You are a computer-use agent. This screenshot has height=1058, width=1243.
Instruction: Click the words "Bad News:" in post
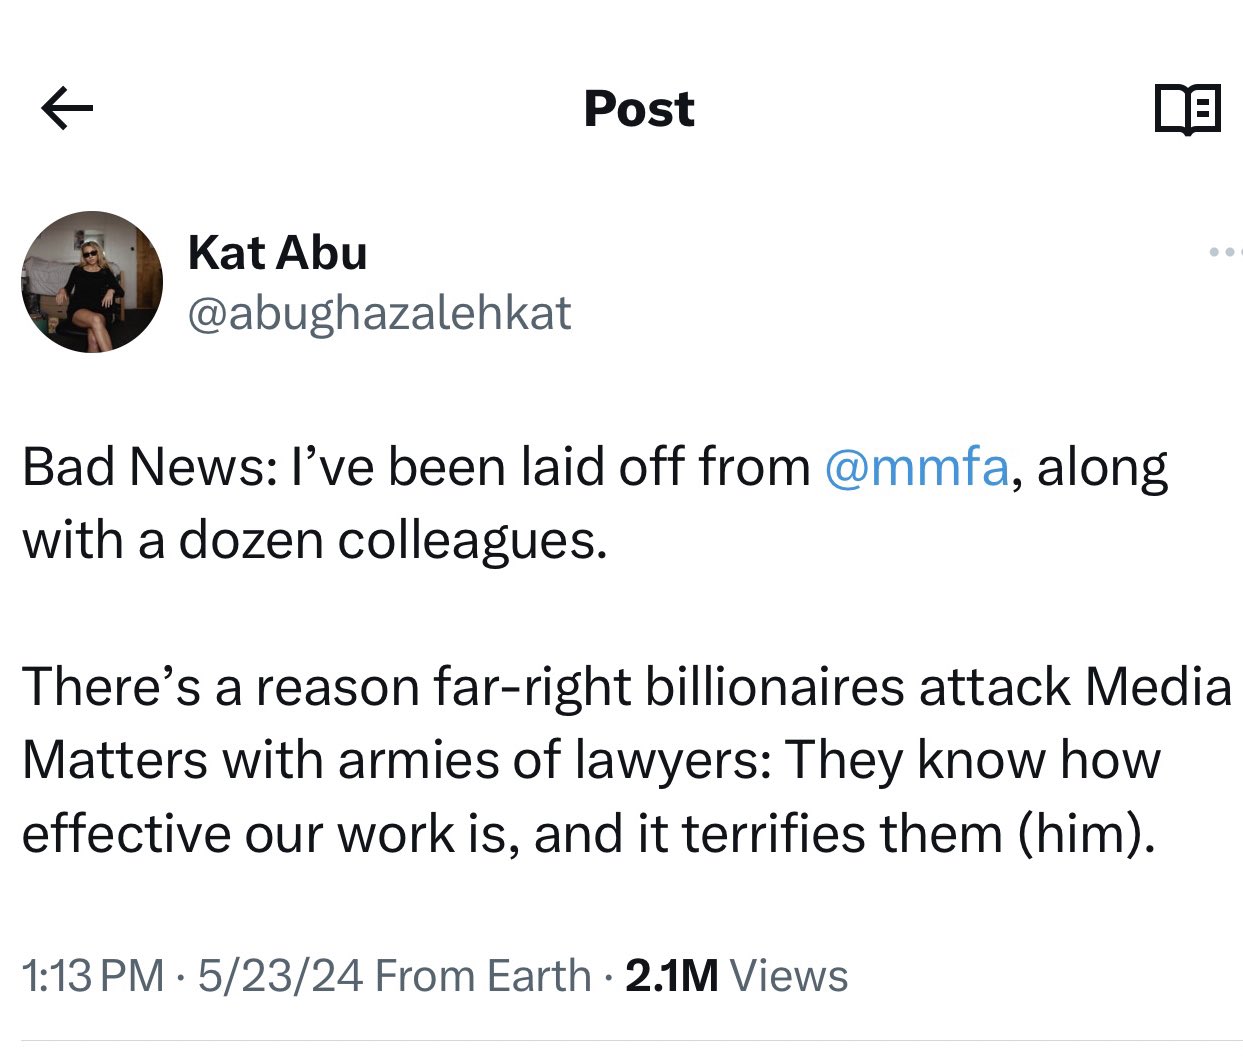click(x=150, y=467)
